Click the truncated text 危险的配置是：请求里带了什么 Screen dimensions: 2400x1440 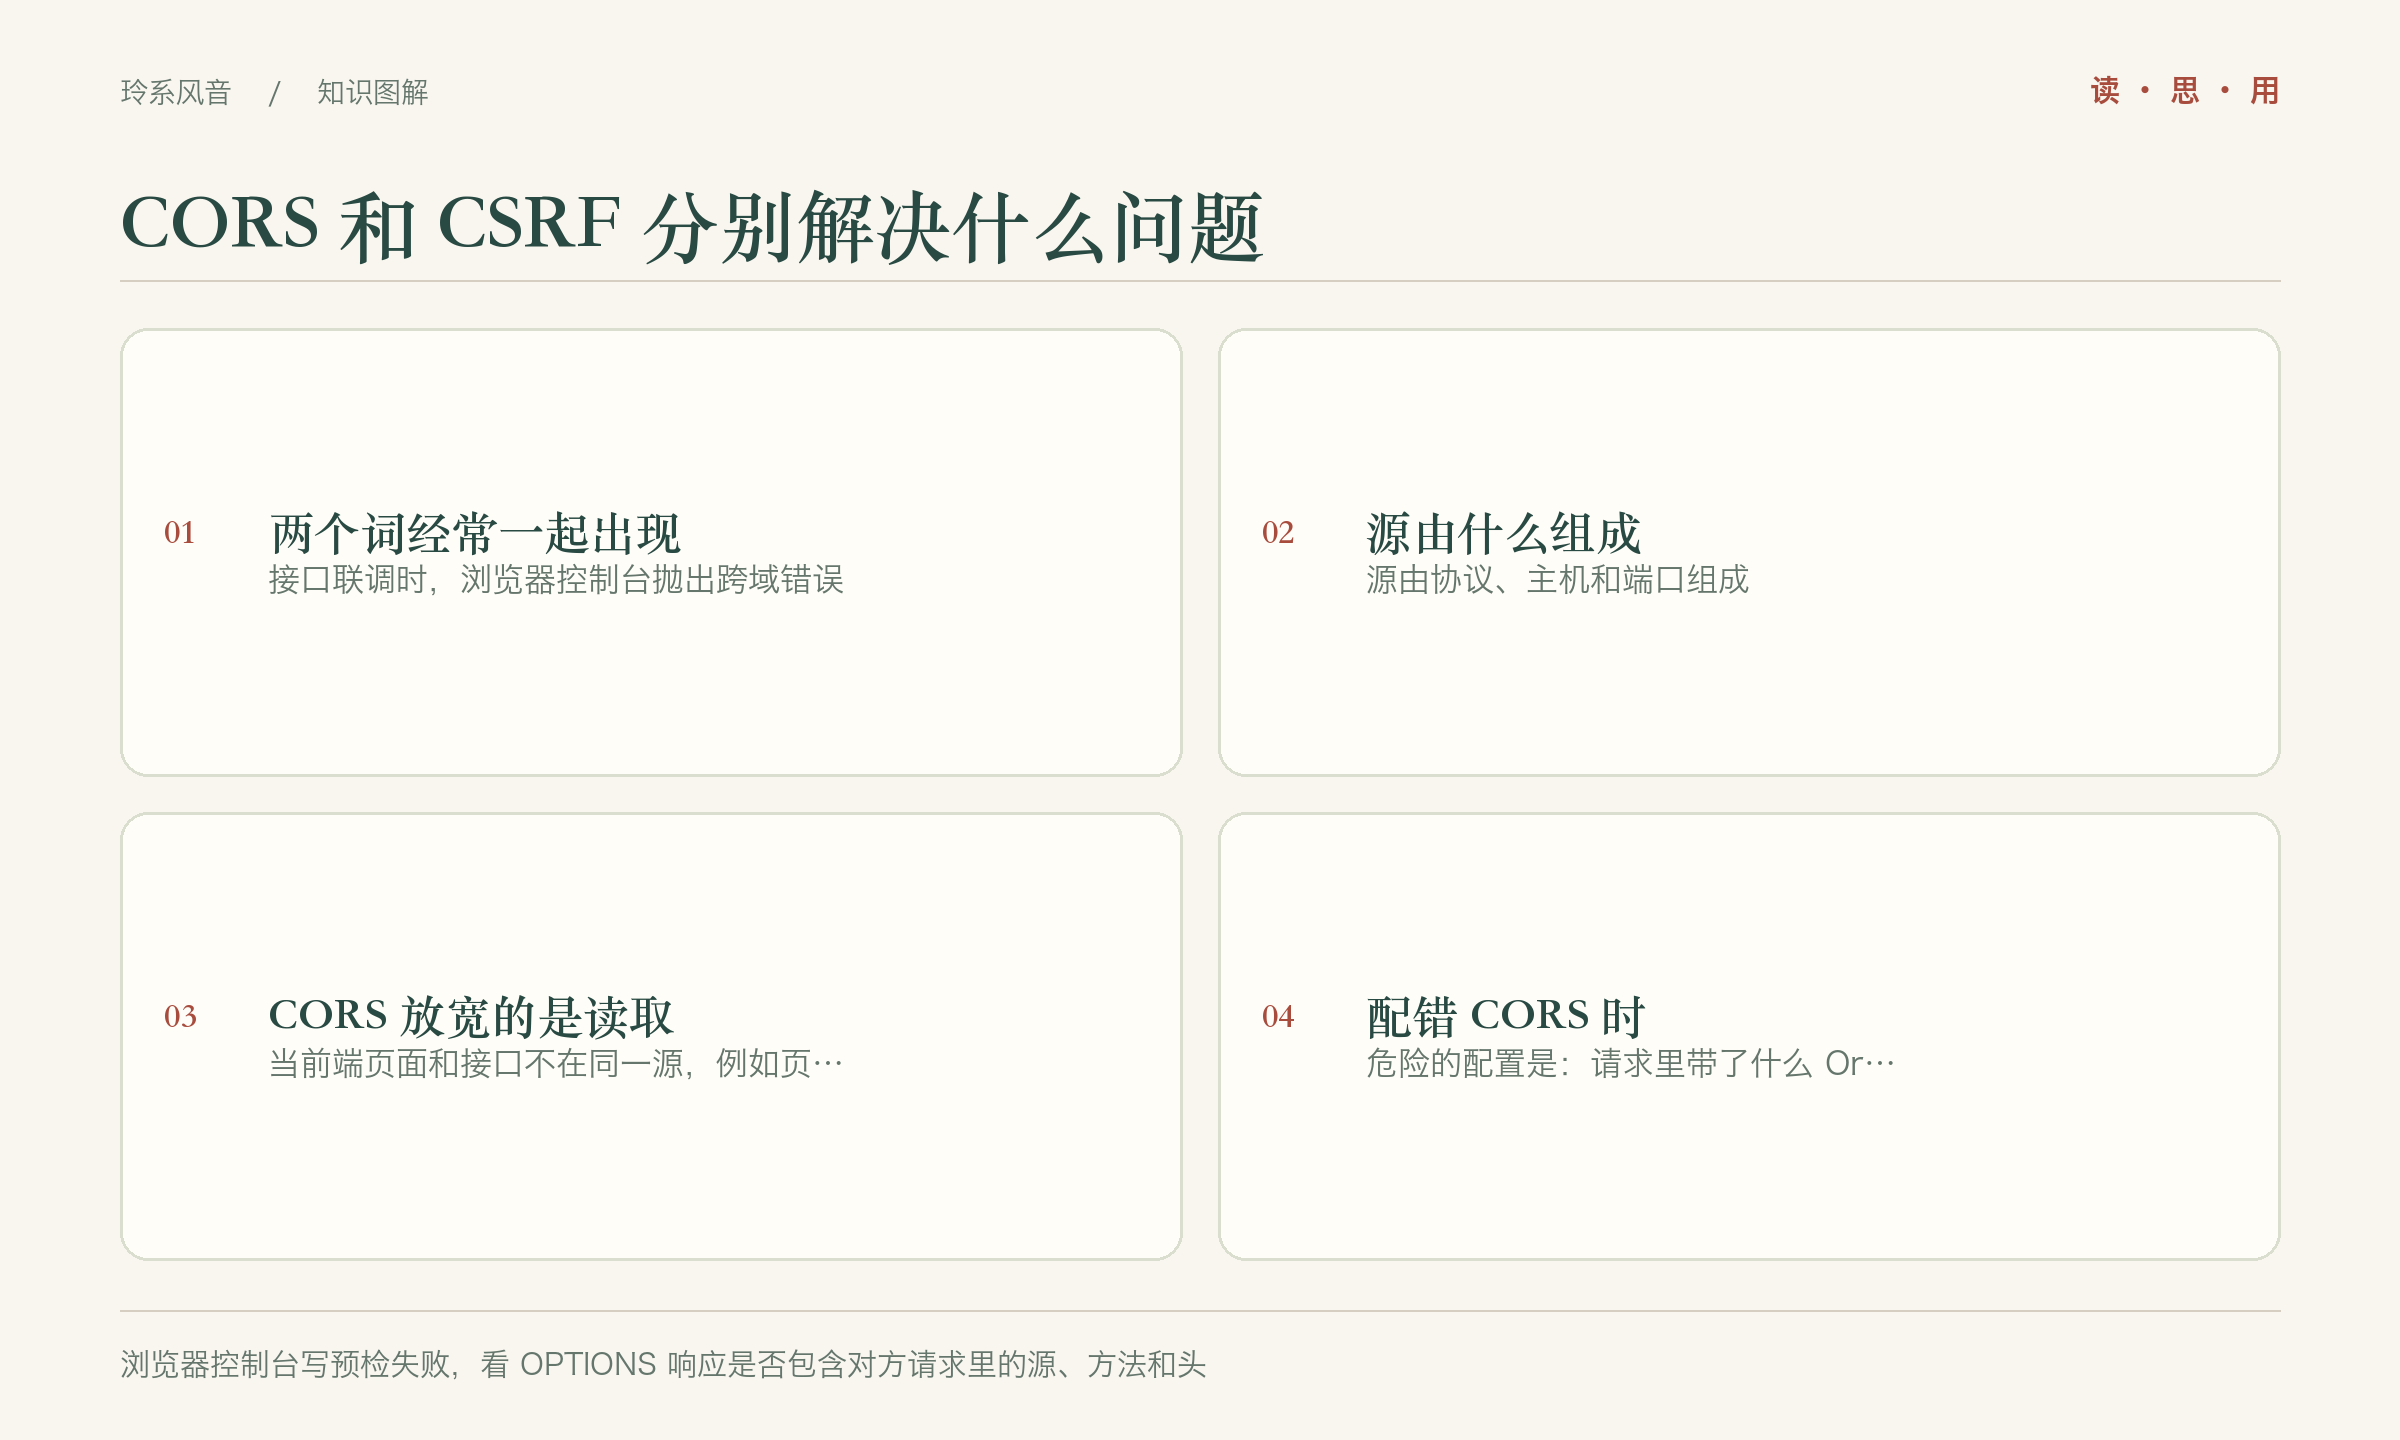pyautogui.click(x=1631, y=1064)
